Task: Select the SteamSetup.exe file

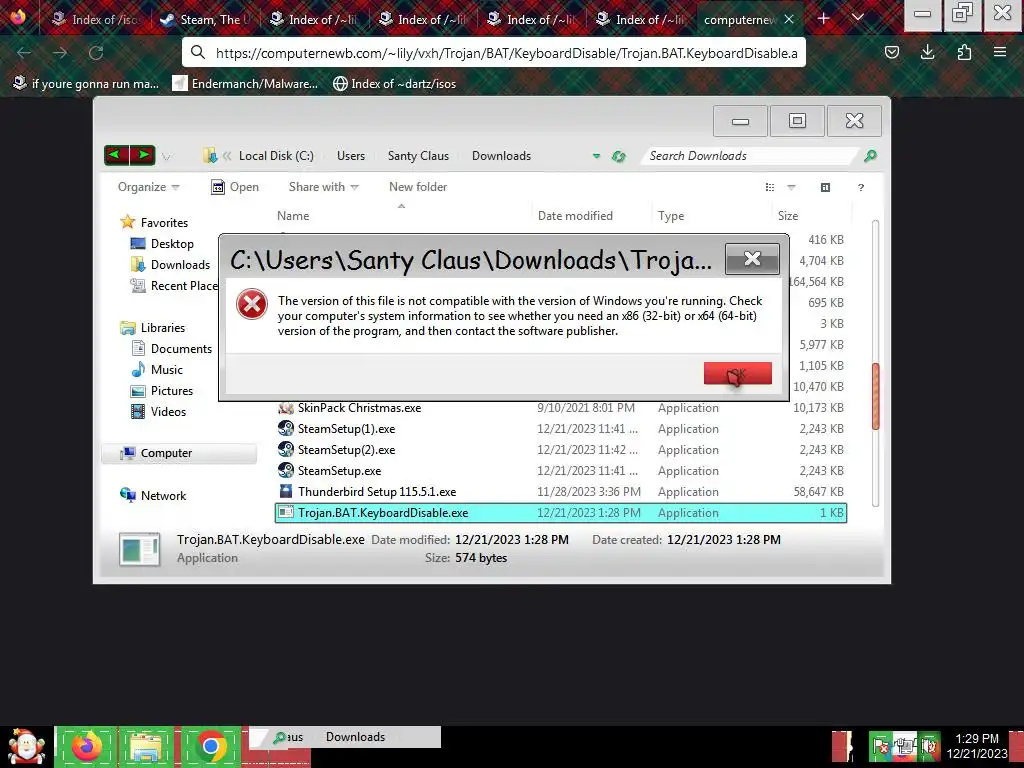Action: (x=560, y=471)
